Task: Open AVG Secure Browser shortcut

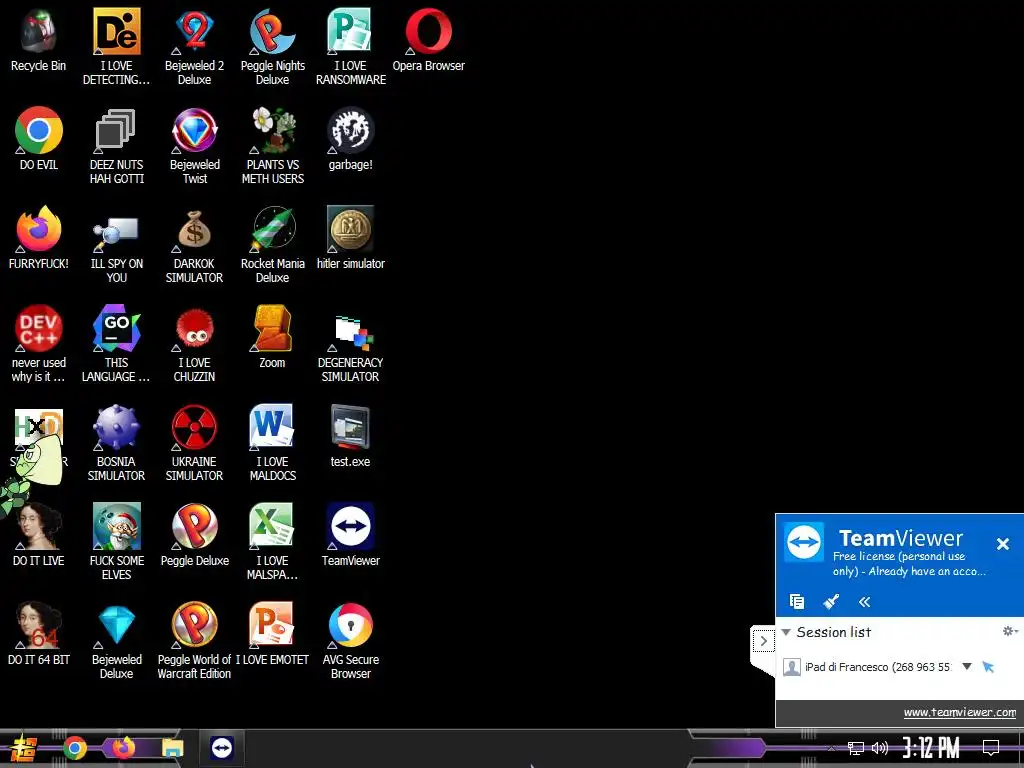Action: click(x=351, y=641)
